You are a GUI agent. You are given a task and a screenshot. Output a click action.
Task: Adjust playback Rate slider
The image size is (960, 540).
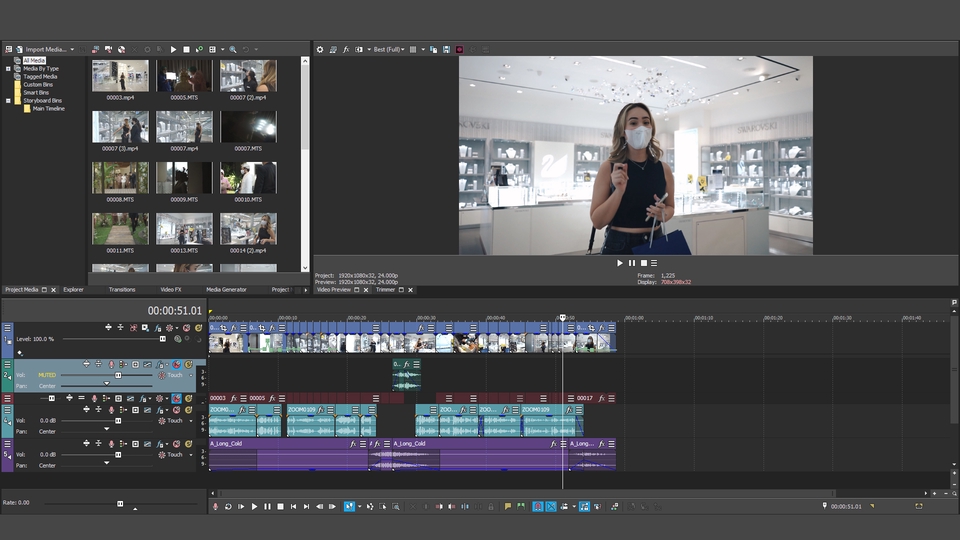[120, 503]
